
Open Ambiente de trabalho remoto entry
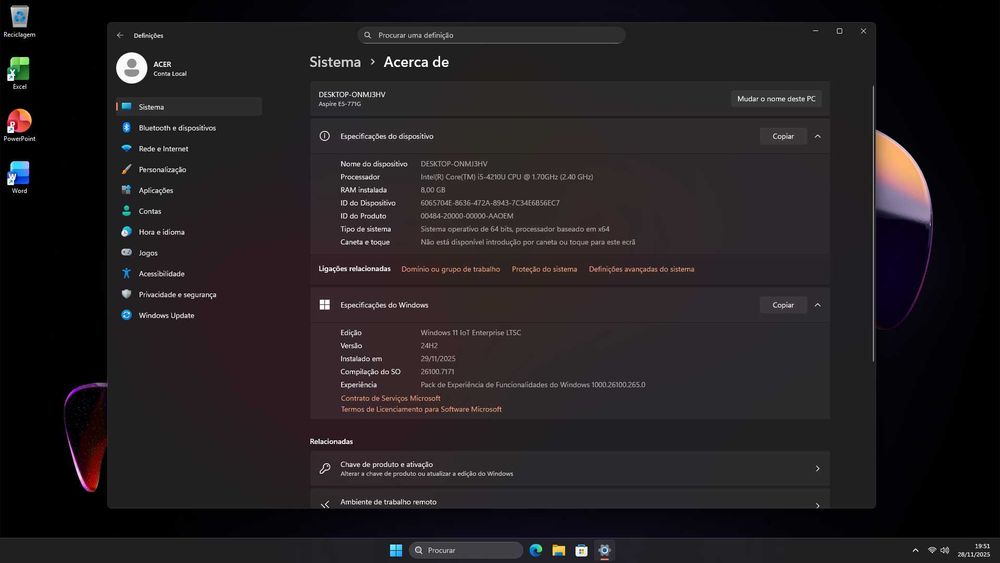tap(570, 499)
